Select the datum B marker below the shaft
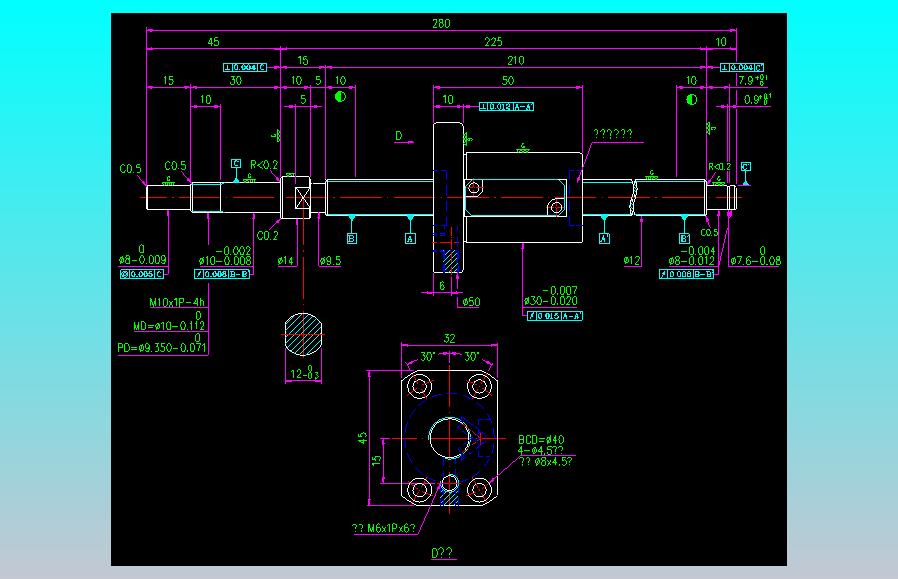Image resolution: width=898 pixels, height=579 pixels. click(352, 238)
